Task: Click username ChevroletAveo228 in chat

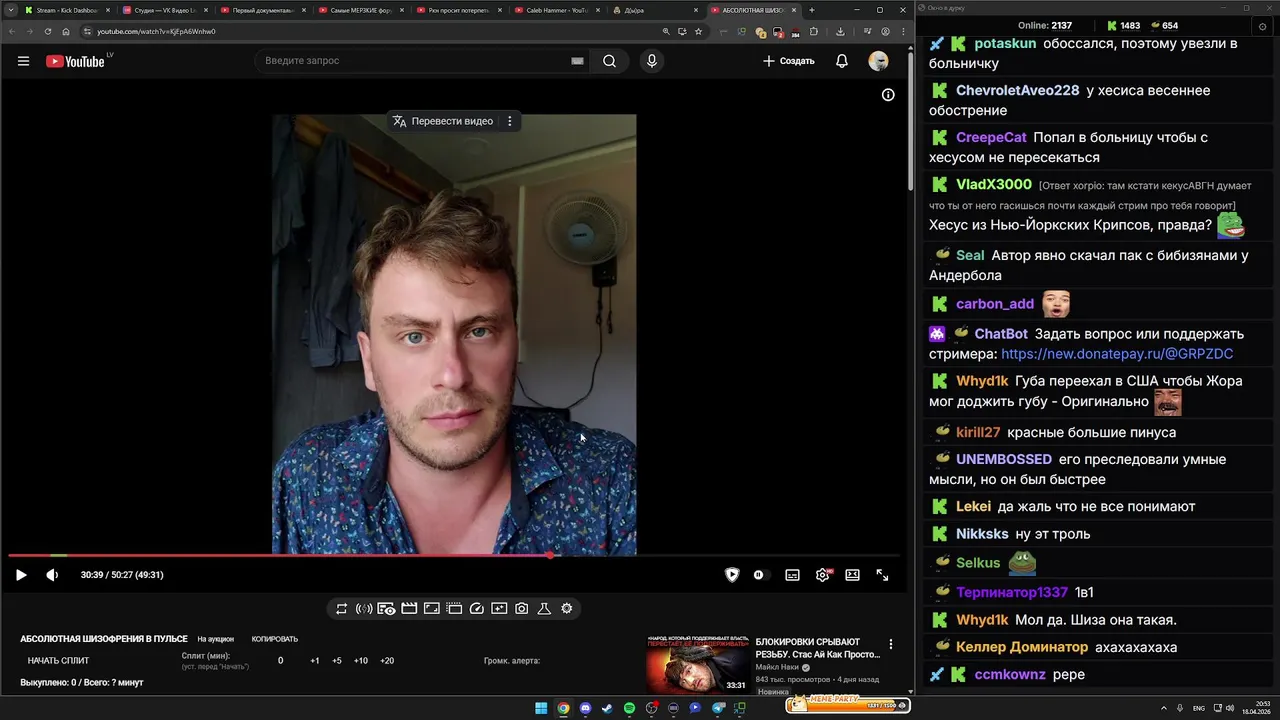Action: (1017, 90)
